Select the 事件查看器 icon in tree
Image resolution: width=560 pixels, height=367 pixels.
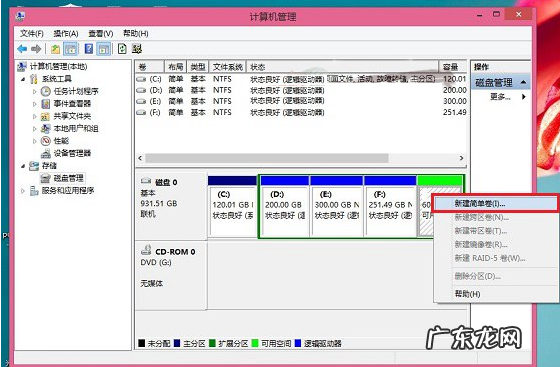pyautogui.click(x=46, y=104)
